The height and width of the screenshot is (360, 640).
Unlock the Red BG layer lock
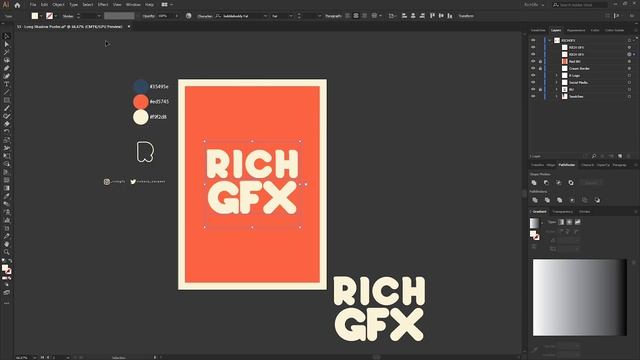pos(540,61)
